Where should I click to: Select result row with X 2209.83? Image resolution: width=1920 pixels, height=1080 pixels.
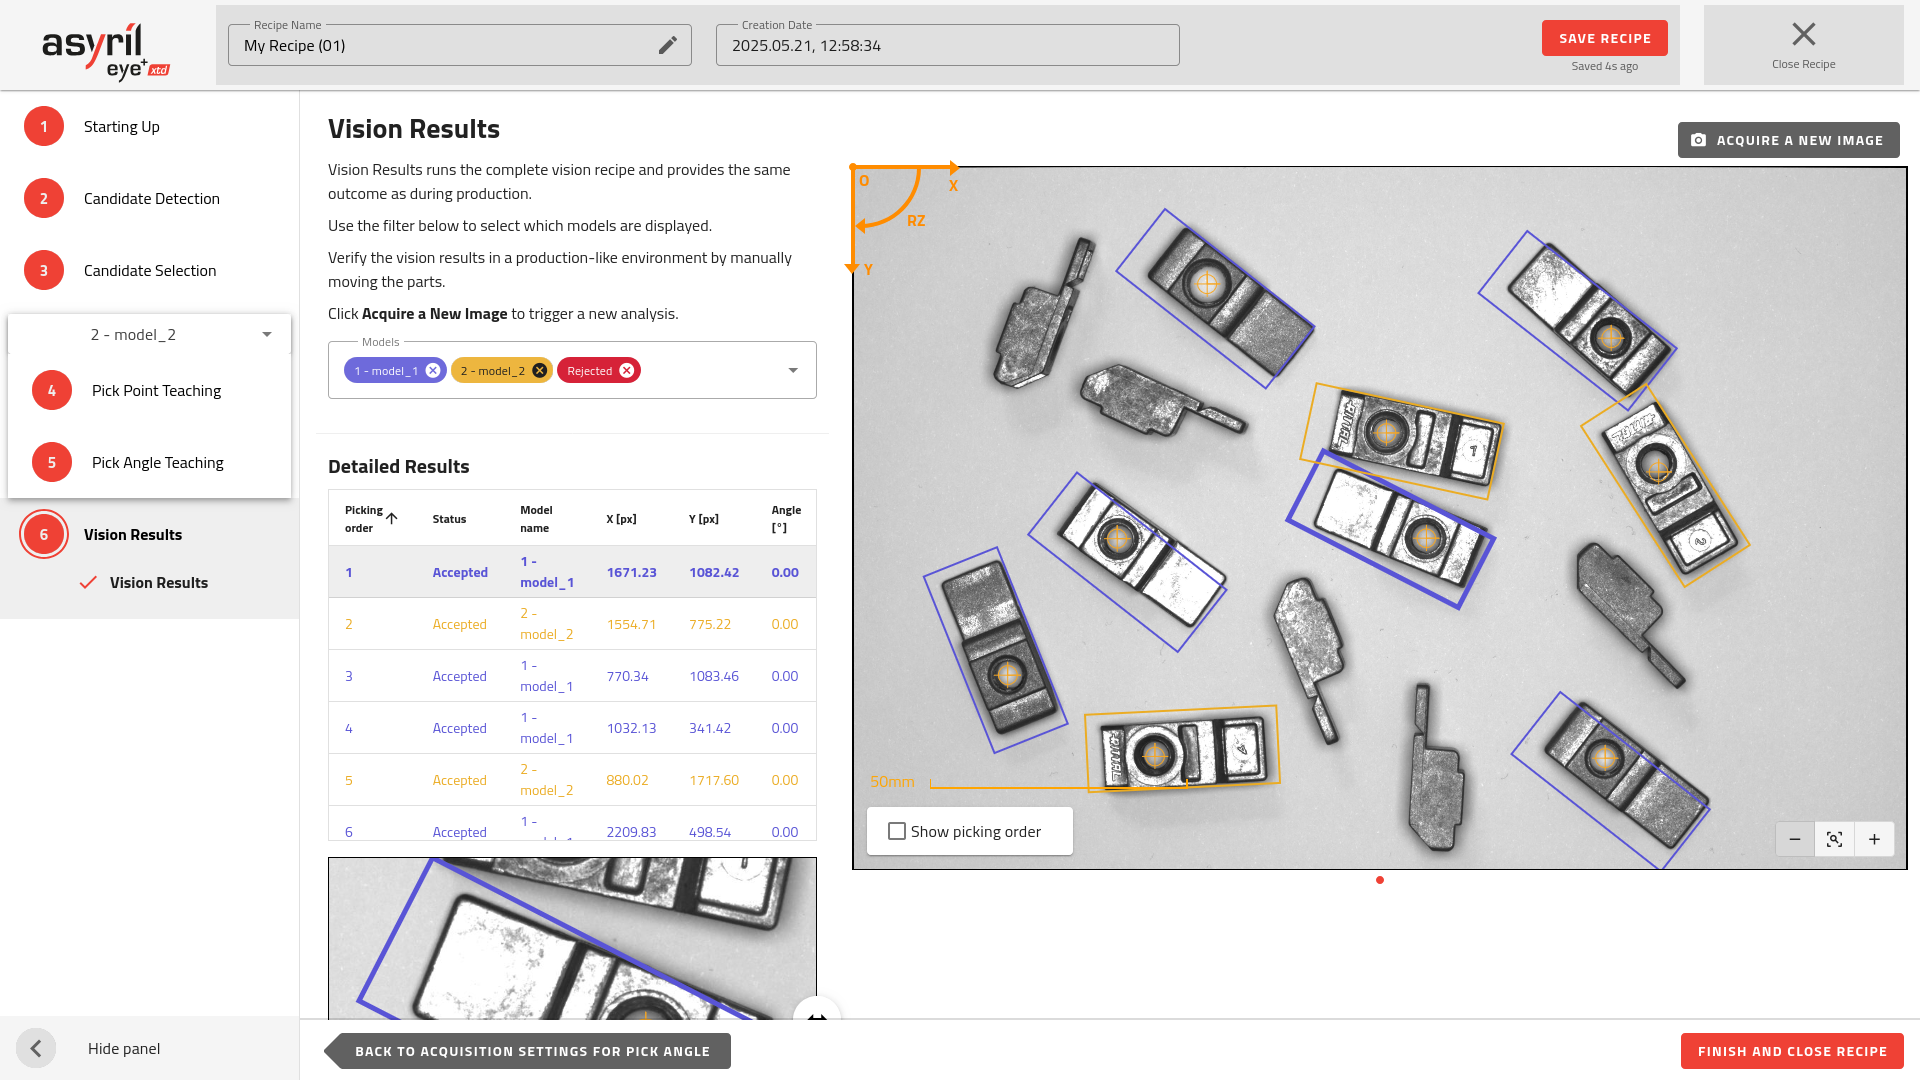point(572,824)
